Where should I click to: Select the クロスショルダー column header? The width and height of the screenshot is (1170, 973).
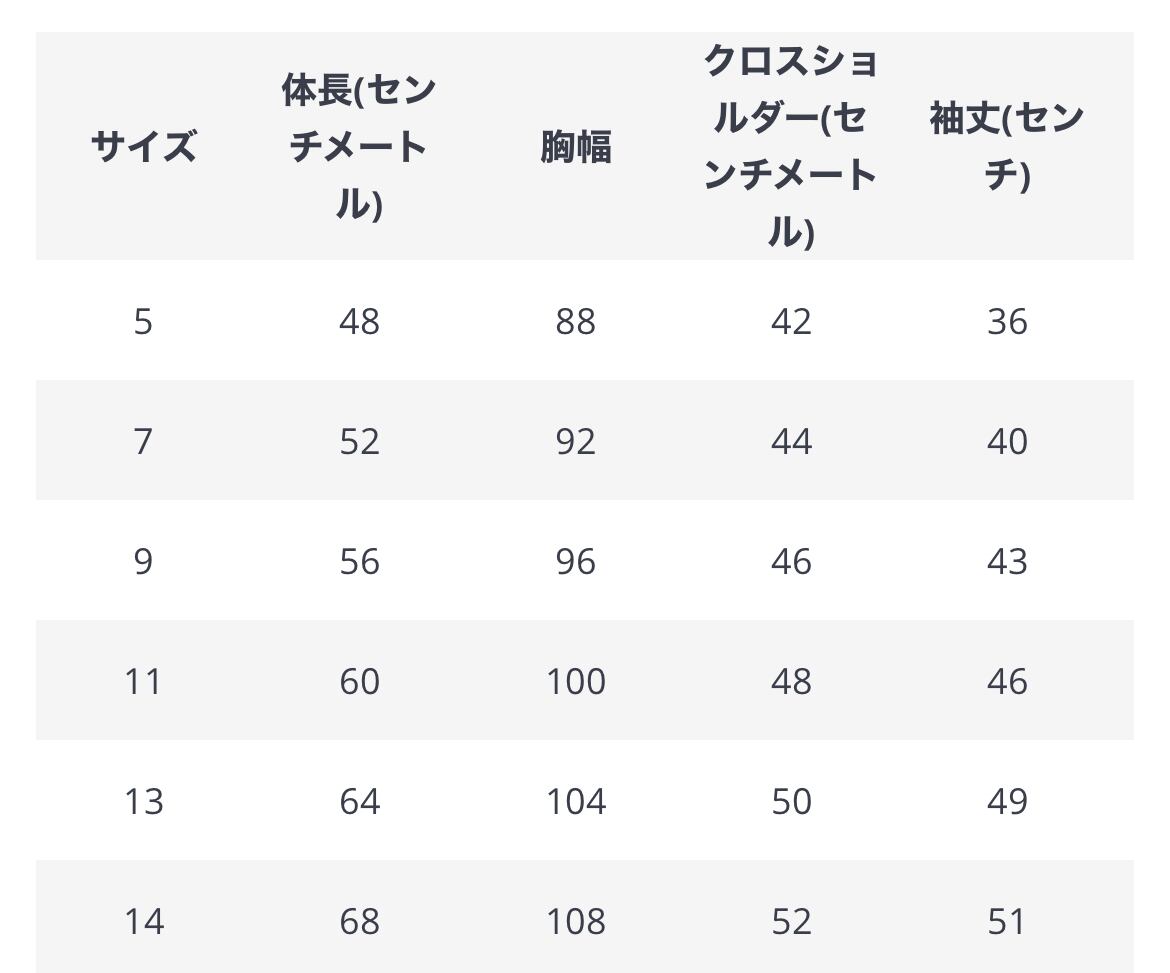(791, 146)
